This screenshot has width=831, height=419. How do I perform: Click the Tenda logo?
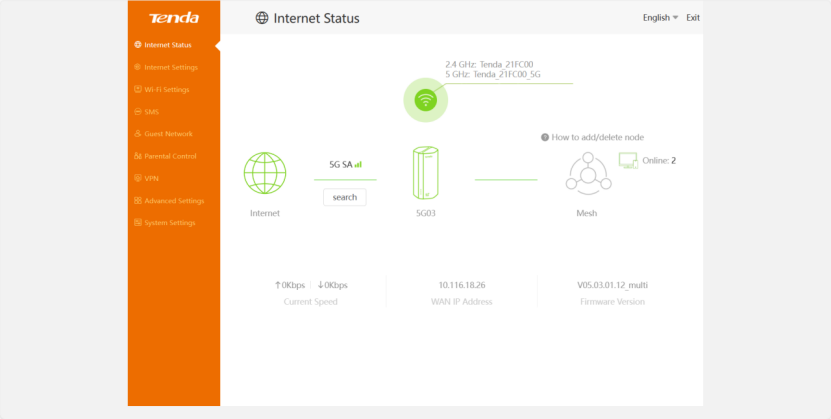point(174,18)
